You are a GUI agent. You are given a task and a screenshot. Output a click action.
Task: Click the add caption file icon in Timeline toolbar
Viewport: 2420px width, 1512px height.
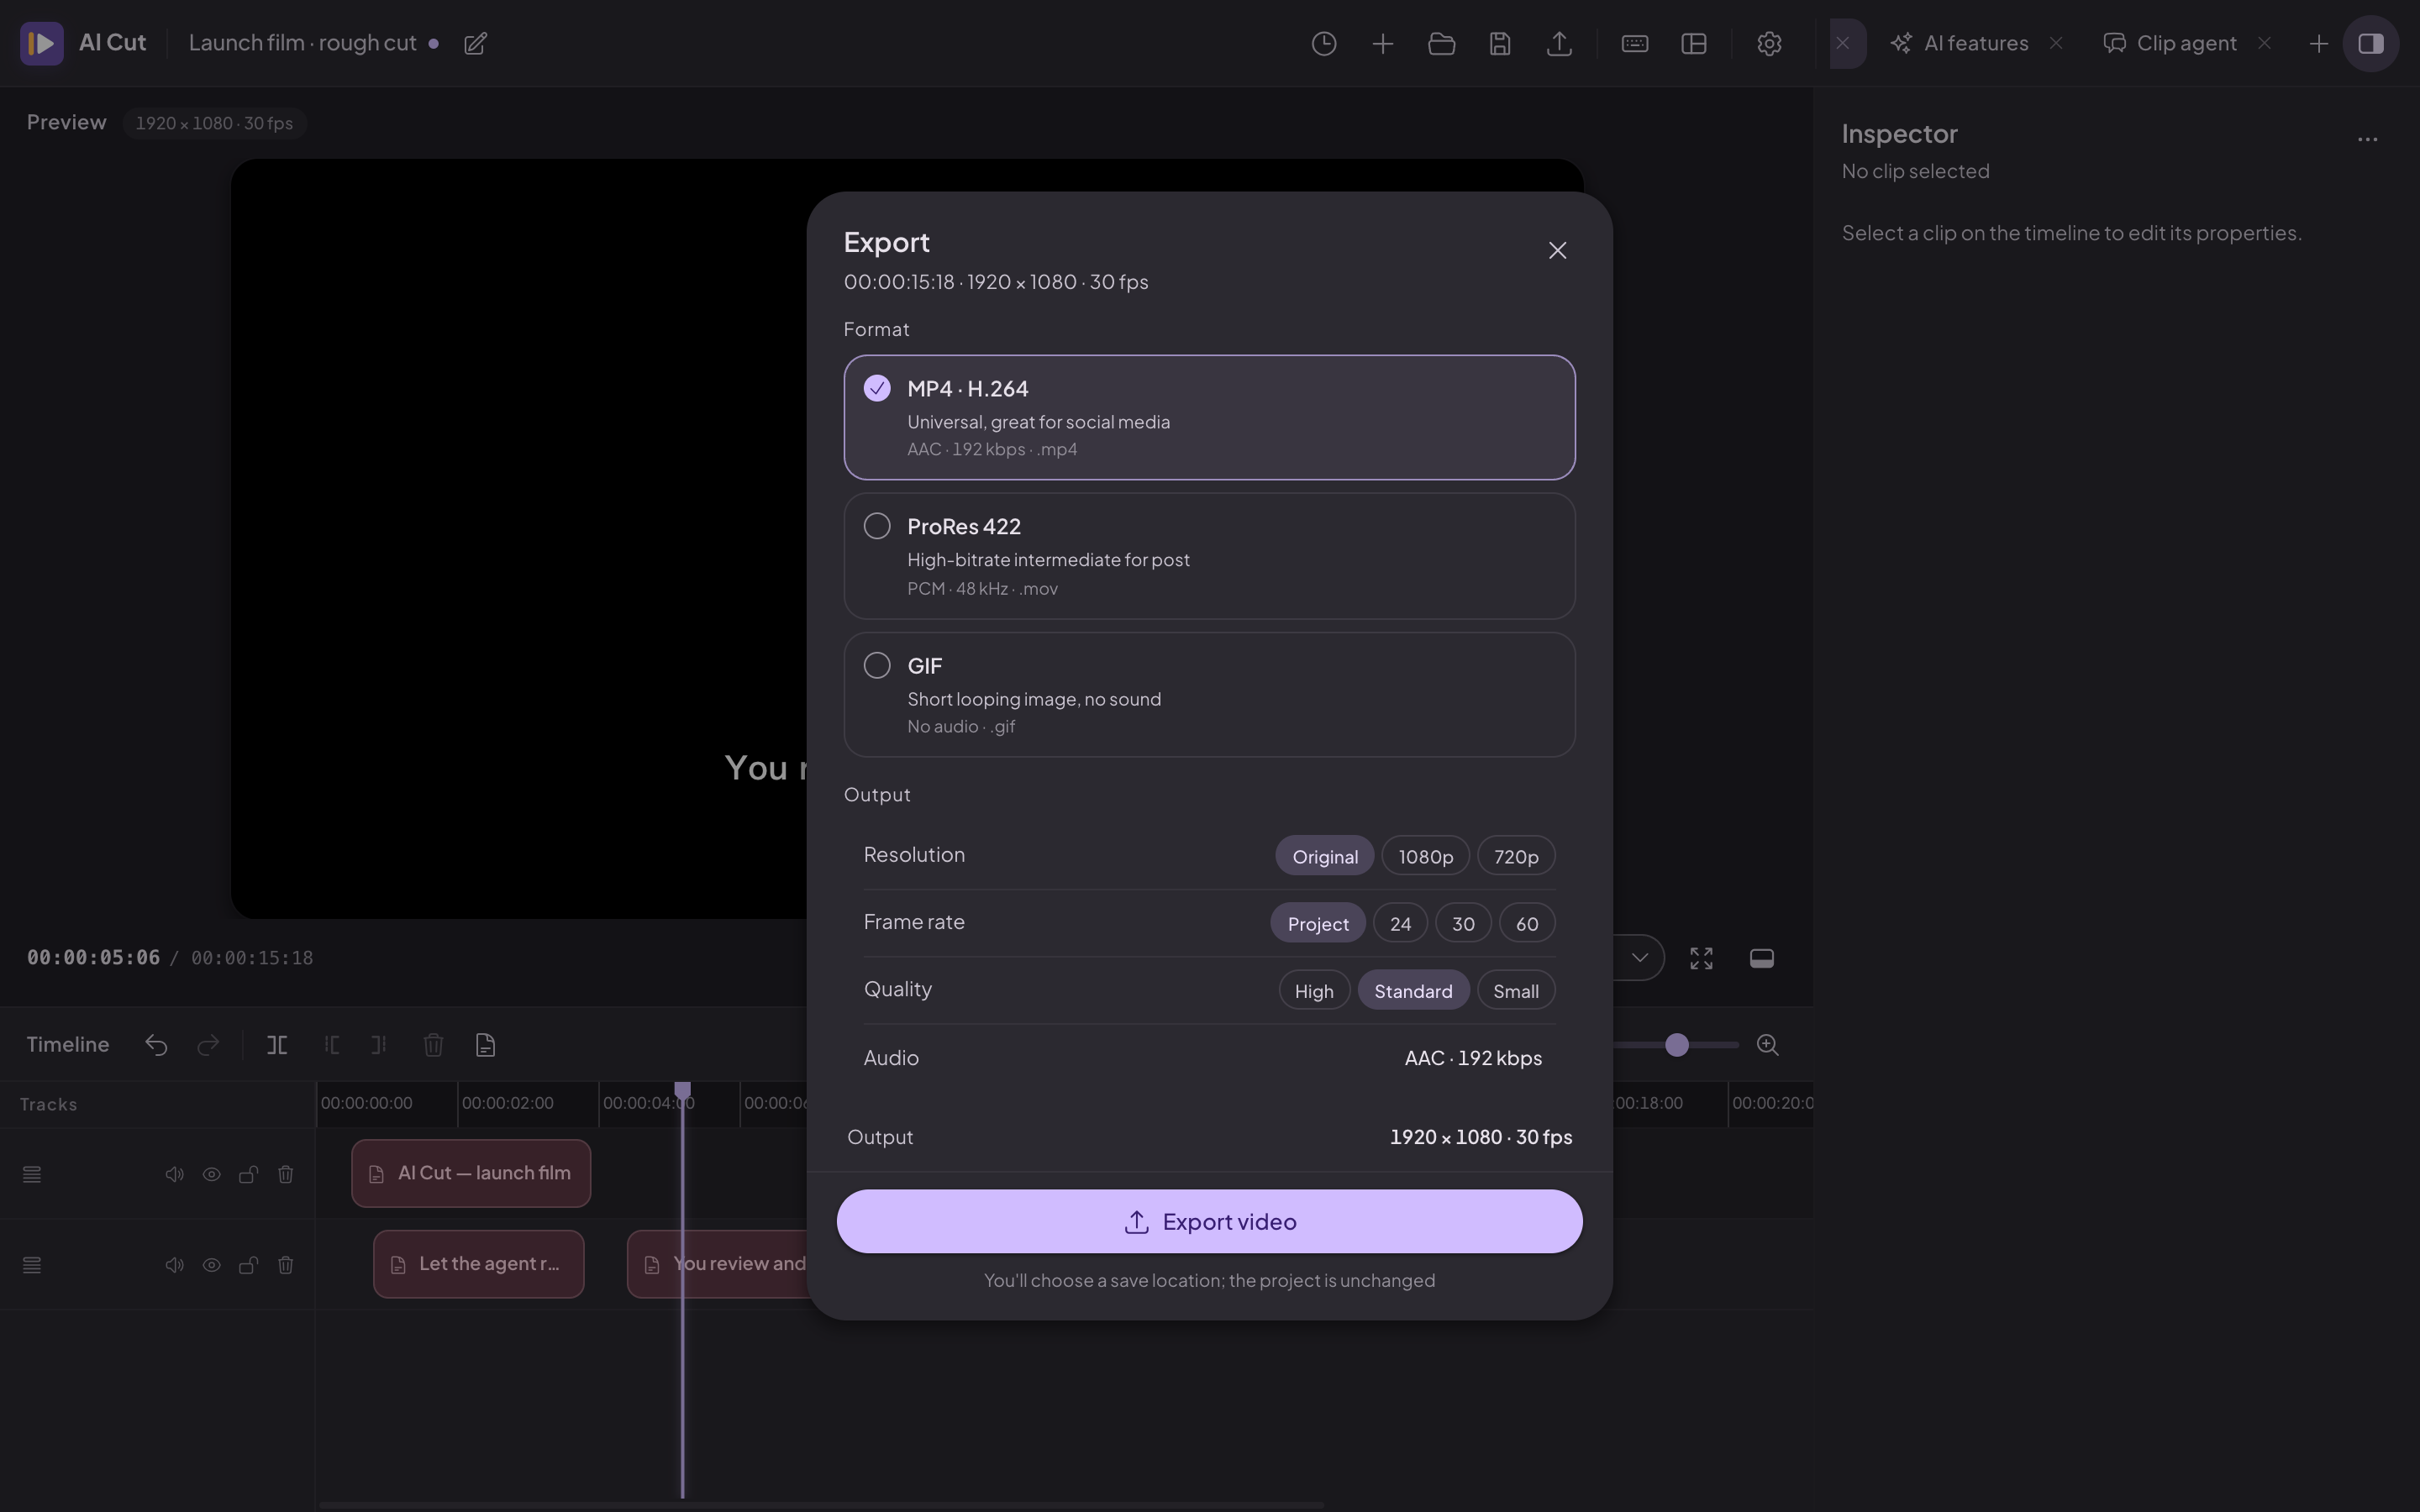pyautogui.click(x=485, y=1045)
